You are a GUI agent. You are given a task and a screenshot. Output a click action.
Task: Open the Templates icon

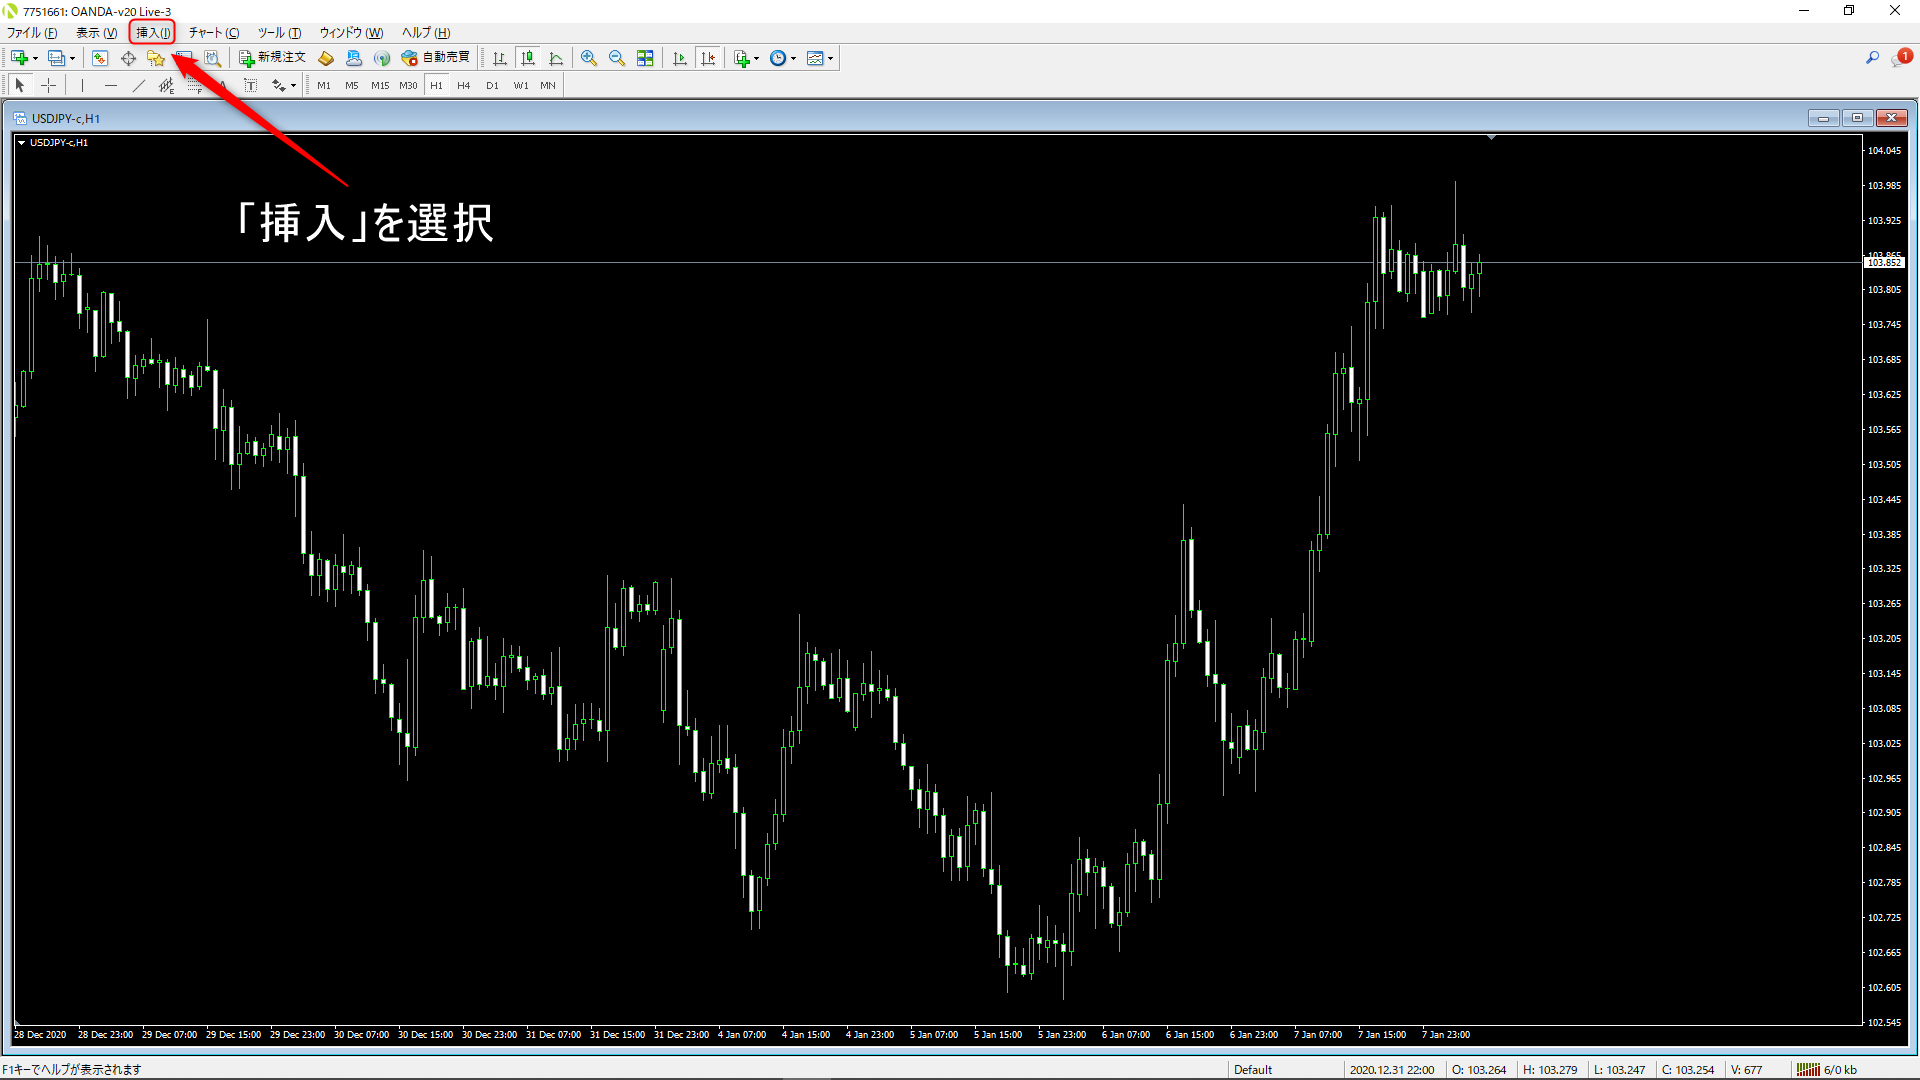tap(815, 58)
